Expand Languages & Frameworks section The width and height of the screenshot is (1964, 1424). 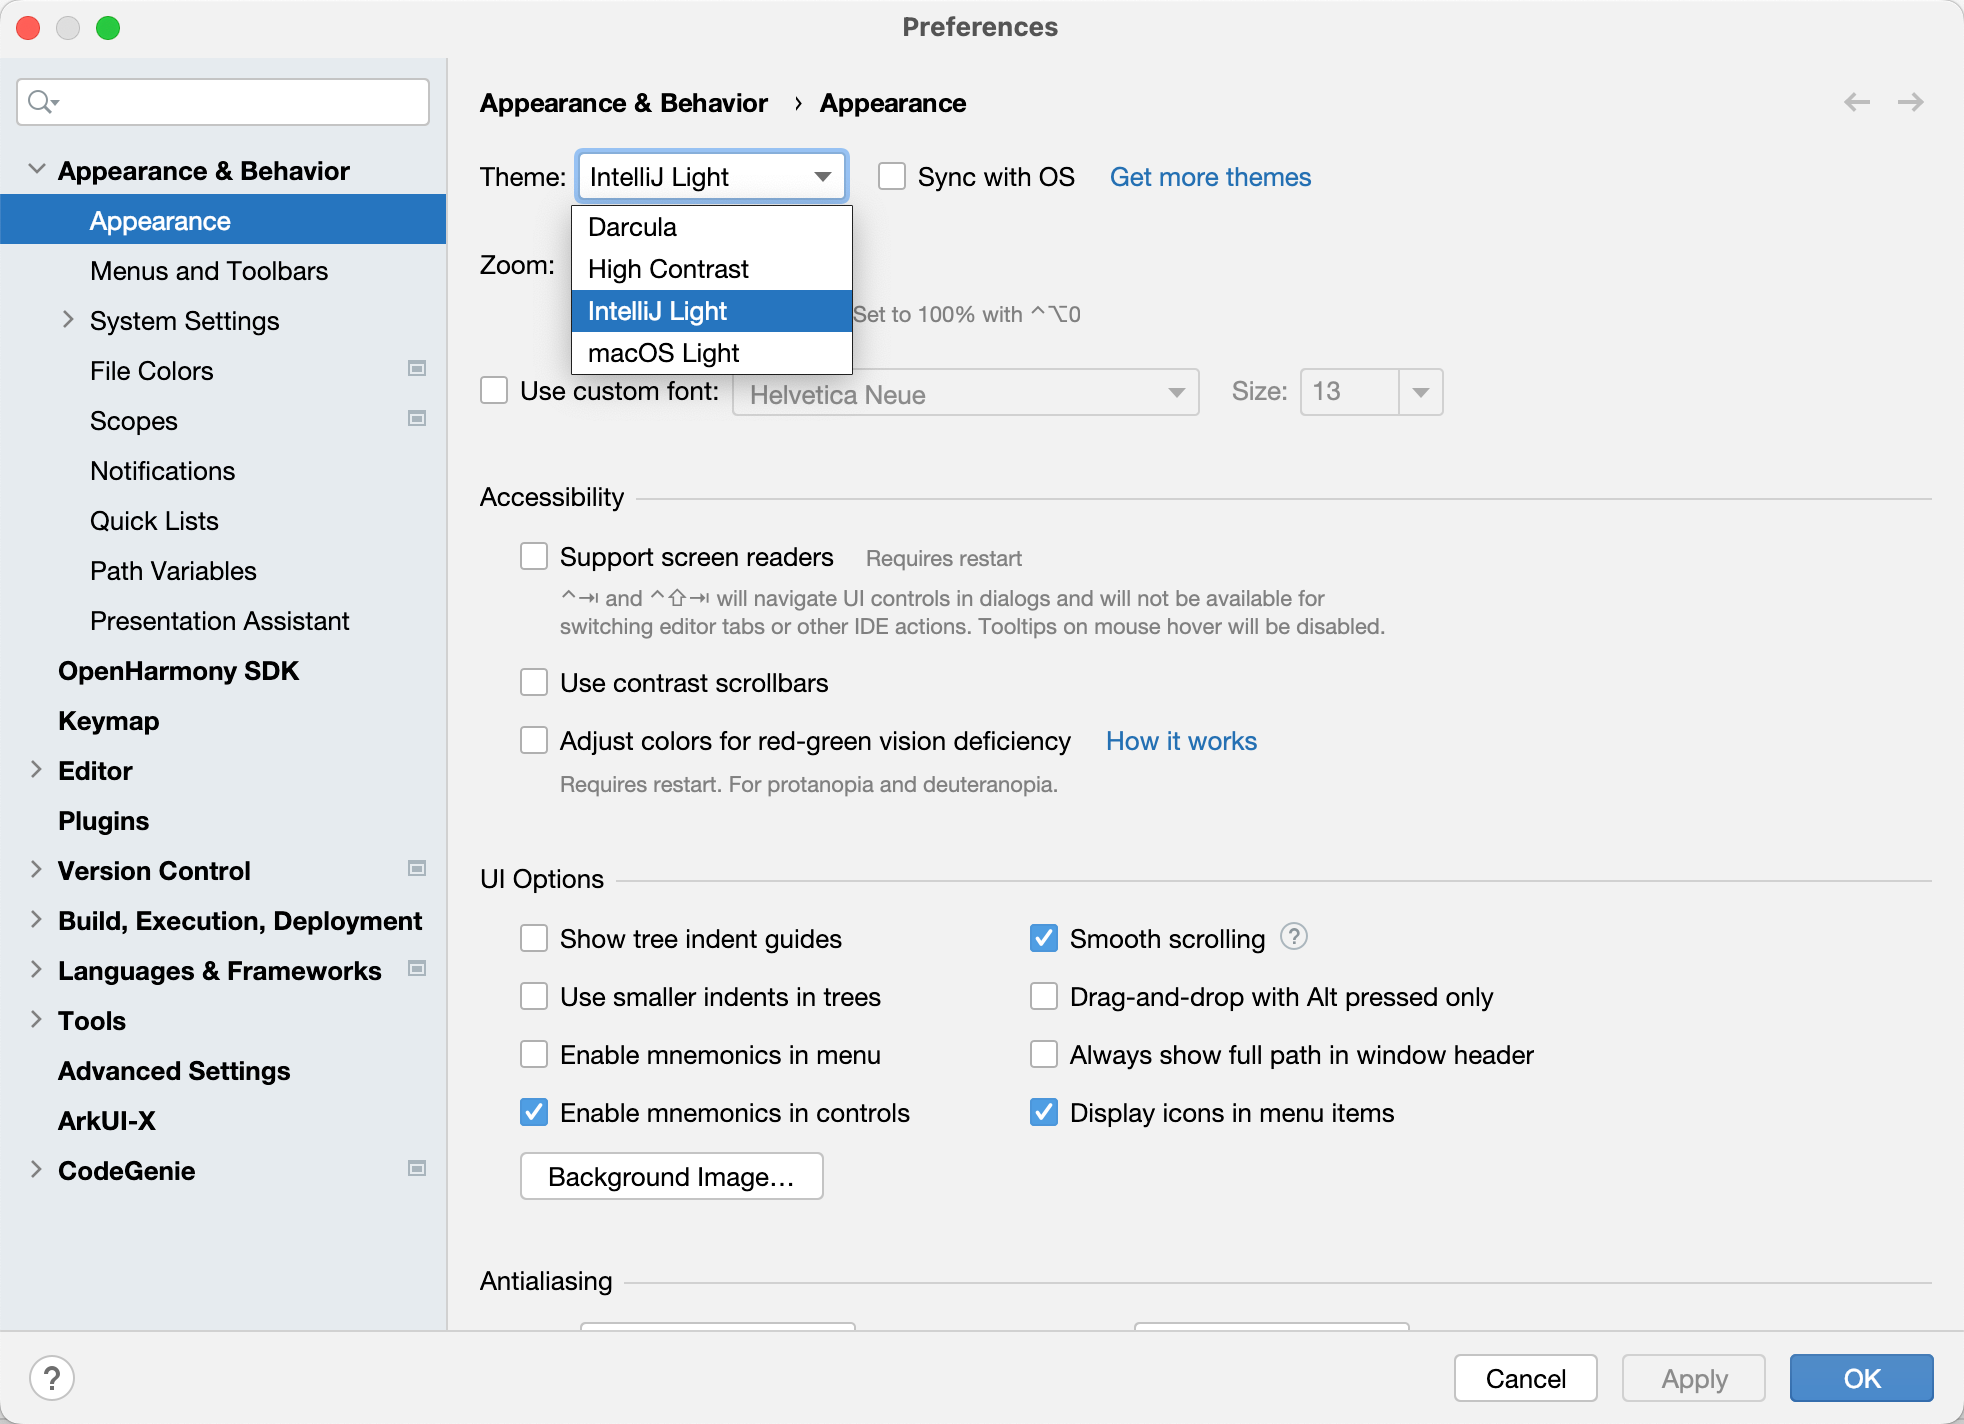36,969
